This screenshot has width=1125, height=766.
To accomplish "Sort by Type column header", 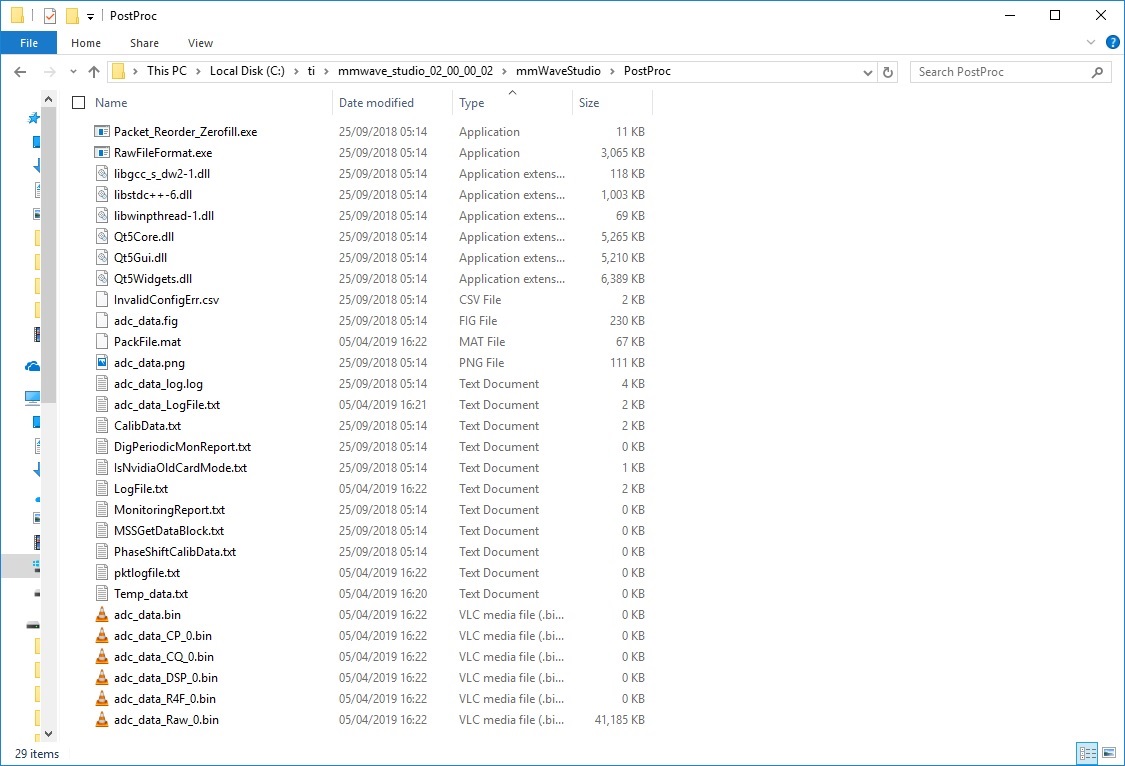I will [471, 103].
